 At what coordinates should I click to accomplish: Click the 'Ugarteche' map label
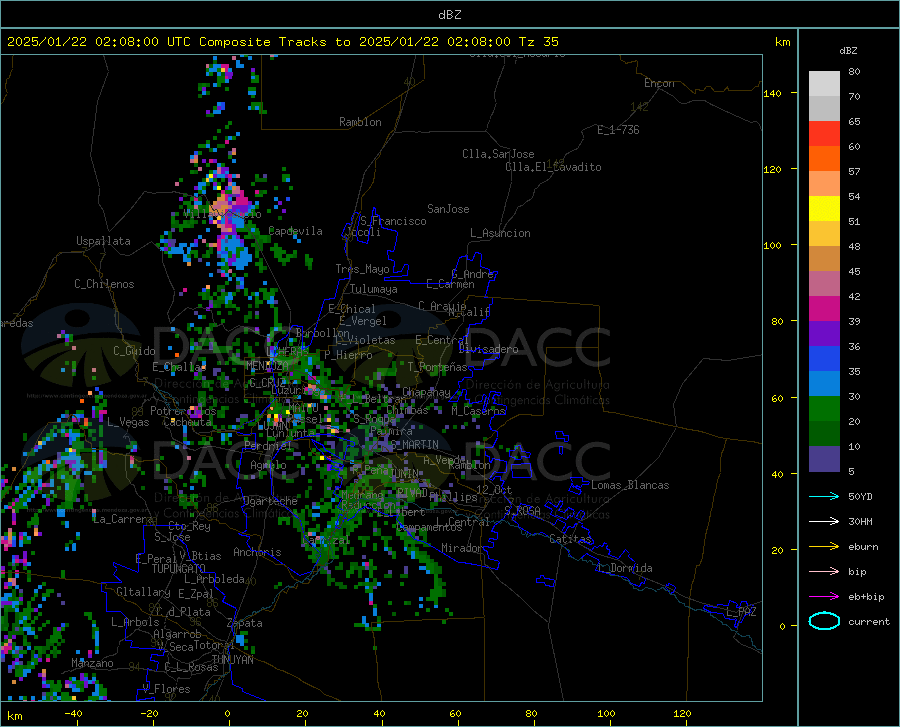pyautogui.click(x=270, y=501)
